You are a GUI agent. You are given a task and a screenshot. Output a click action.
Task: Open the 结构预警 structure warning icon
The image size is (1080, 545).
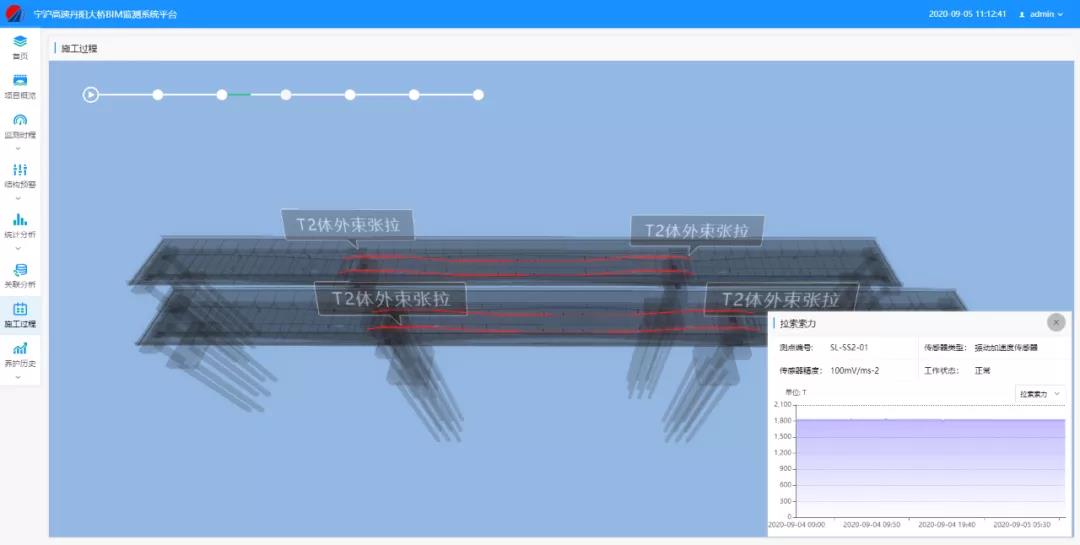20,170
